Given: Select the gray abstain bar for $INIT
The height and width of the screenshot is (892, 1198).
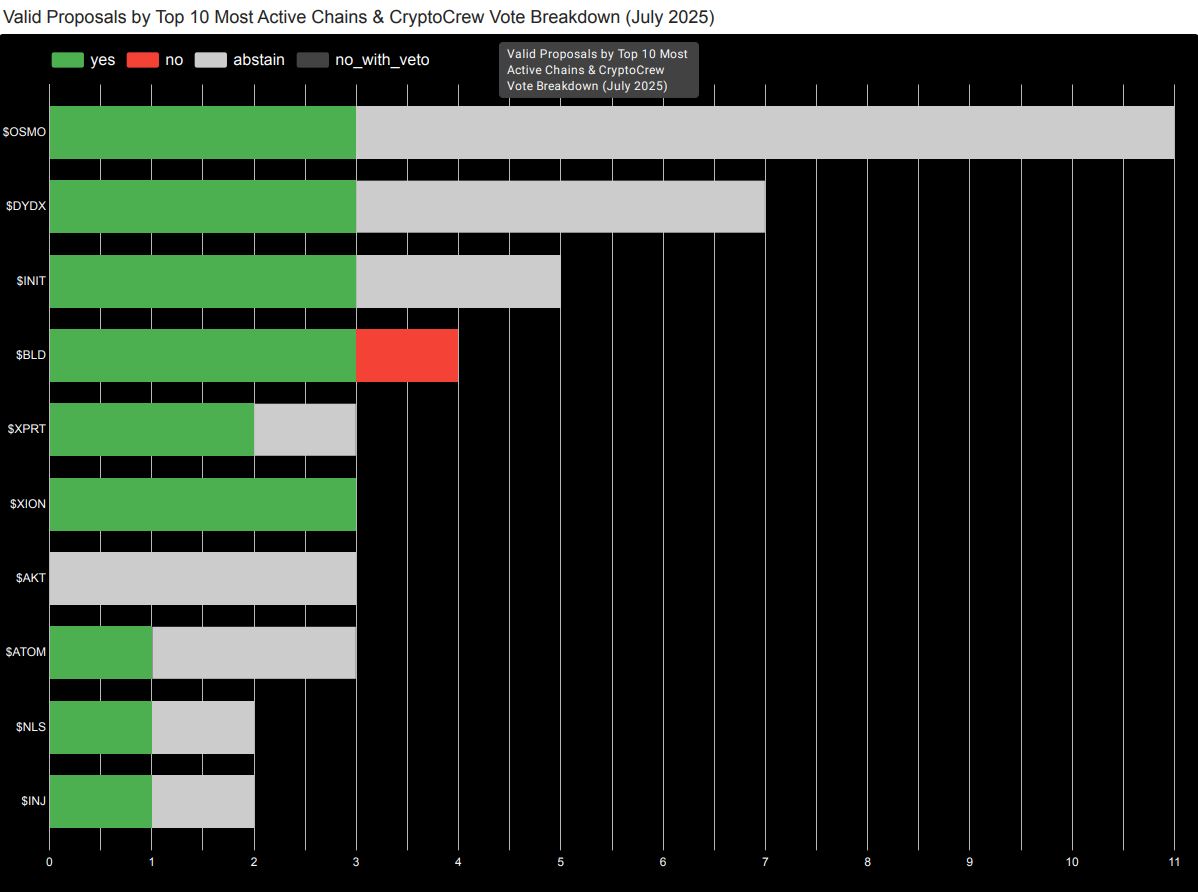Looking at the screenshot, I should [458, 281].
